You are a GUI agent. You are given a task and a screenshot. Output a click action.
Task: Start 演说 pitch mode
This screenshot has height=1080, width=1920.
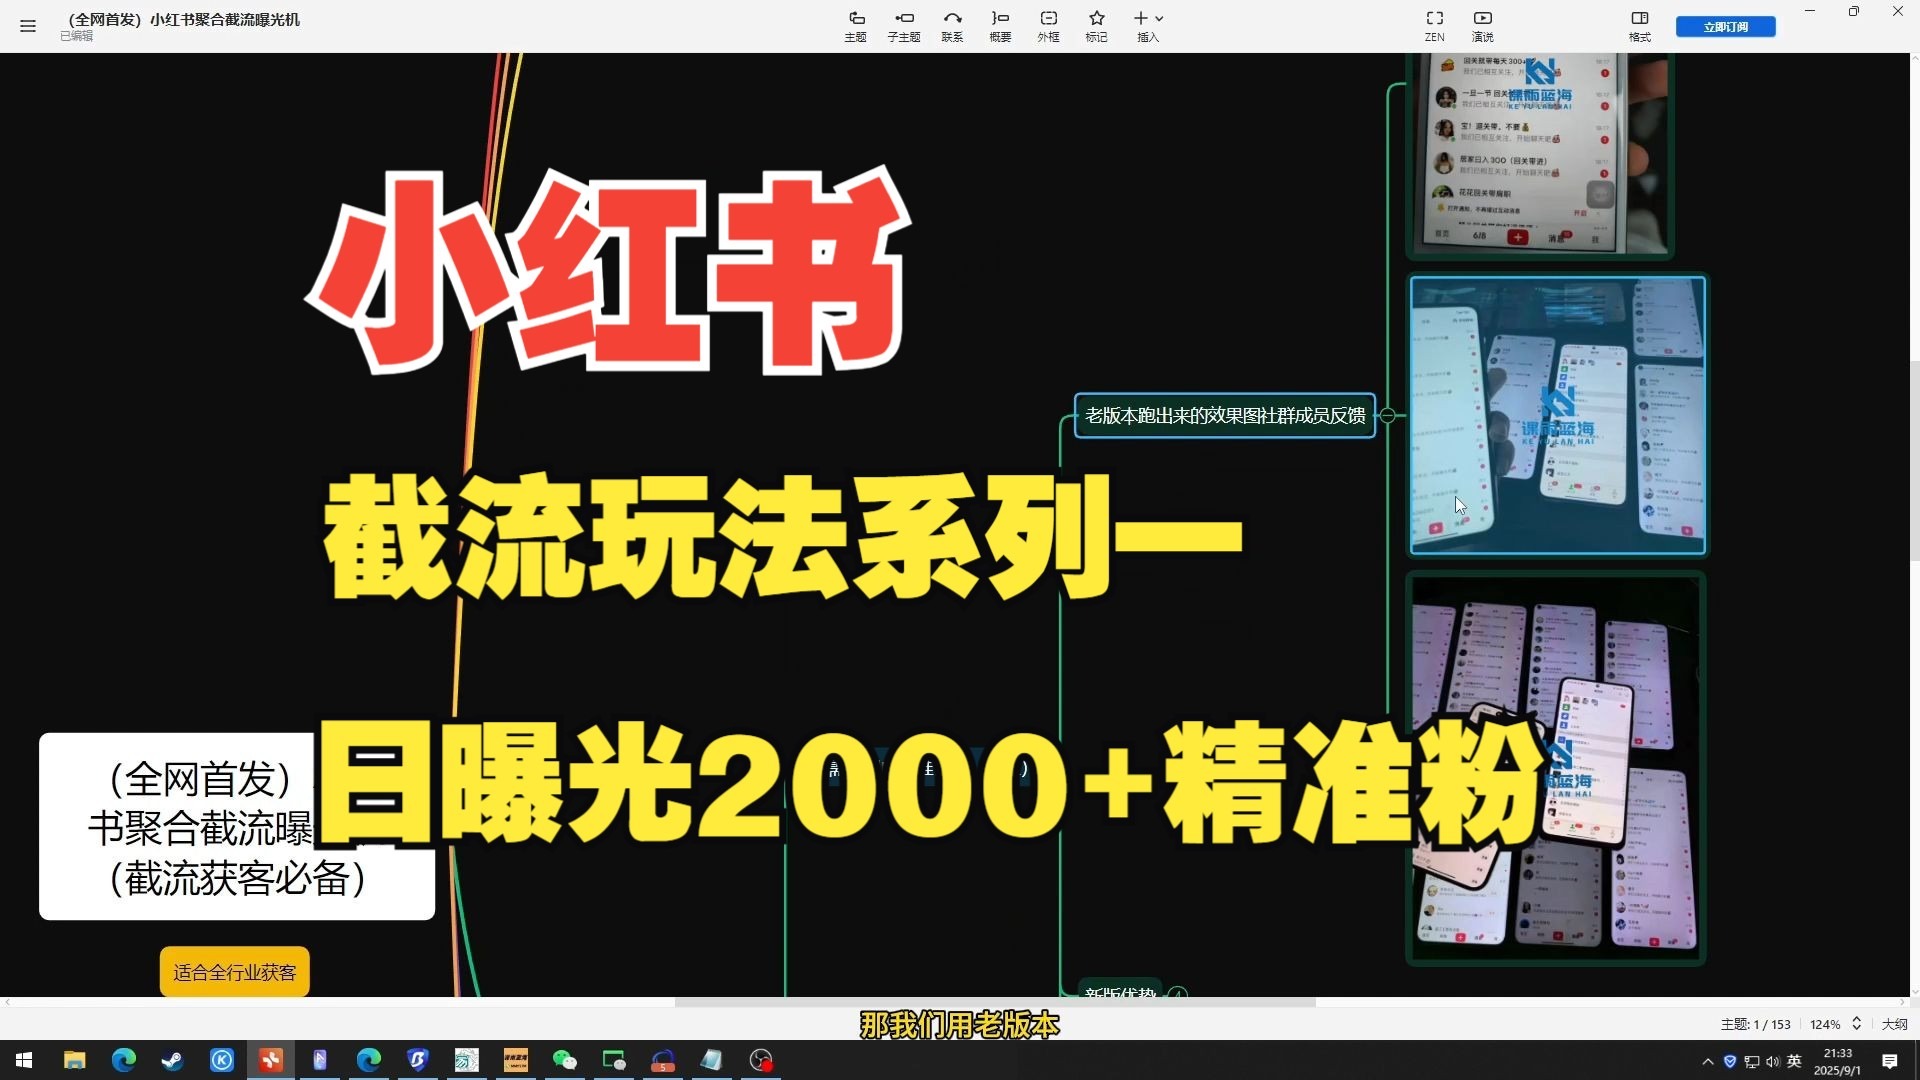pyautogui.click(x=1482, y=26)
